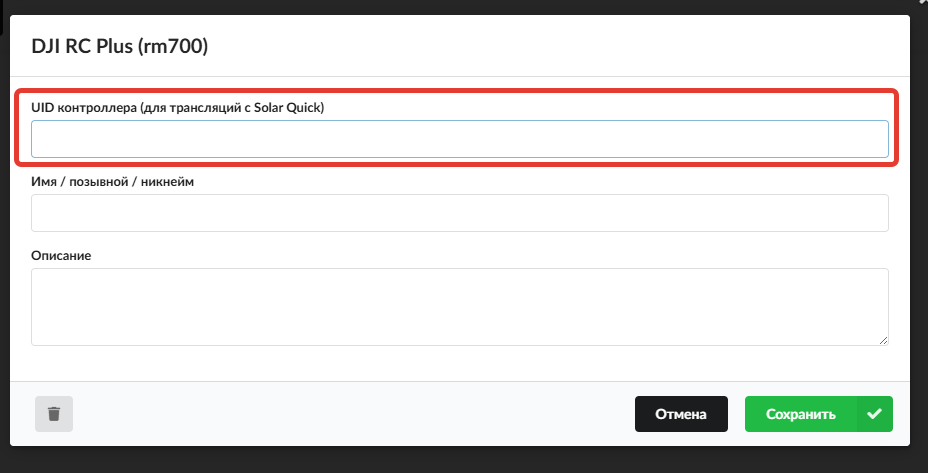Click the trash delete icon
928x473 pixels.
pyautogui.click(x=54, y=414)
